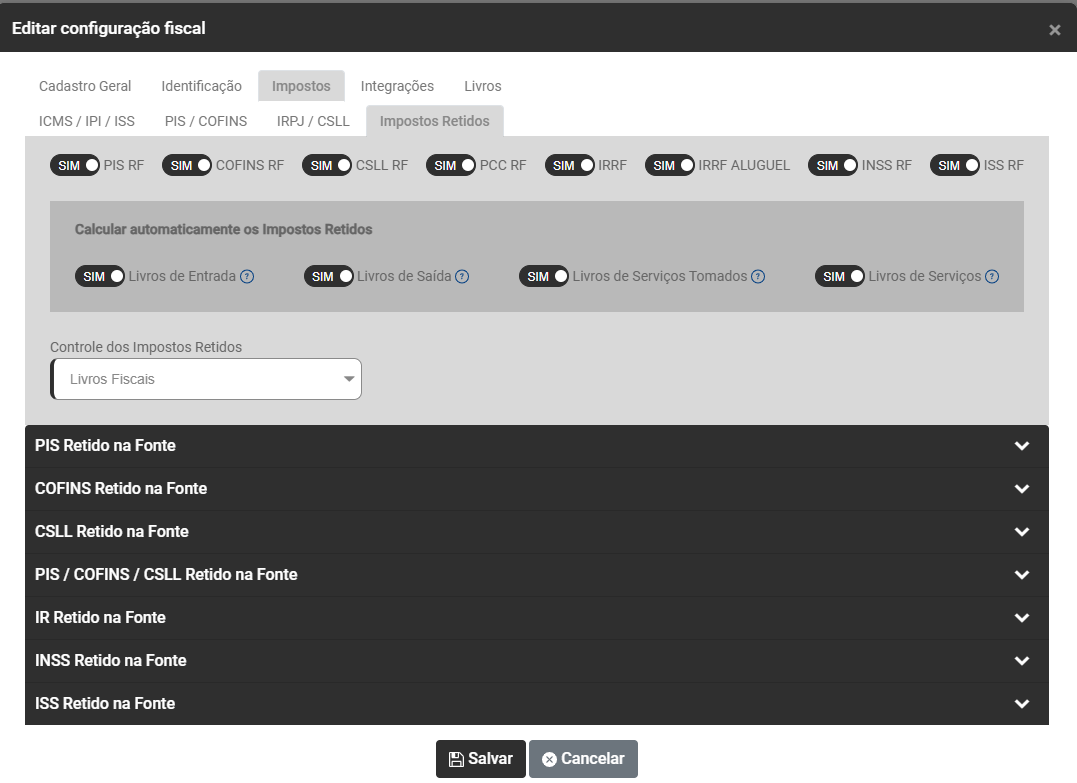Screen dimensions: 1077x783
Task: Toggle the PIS RF switch
Action: [x=75, y=166]
